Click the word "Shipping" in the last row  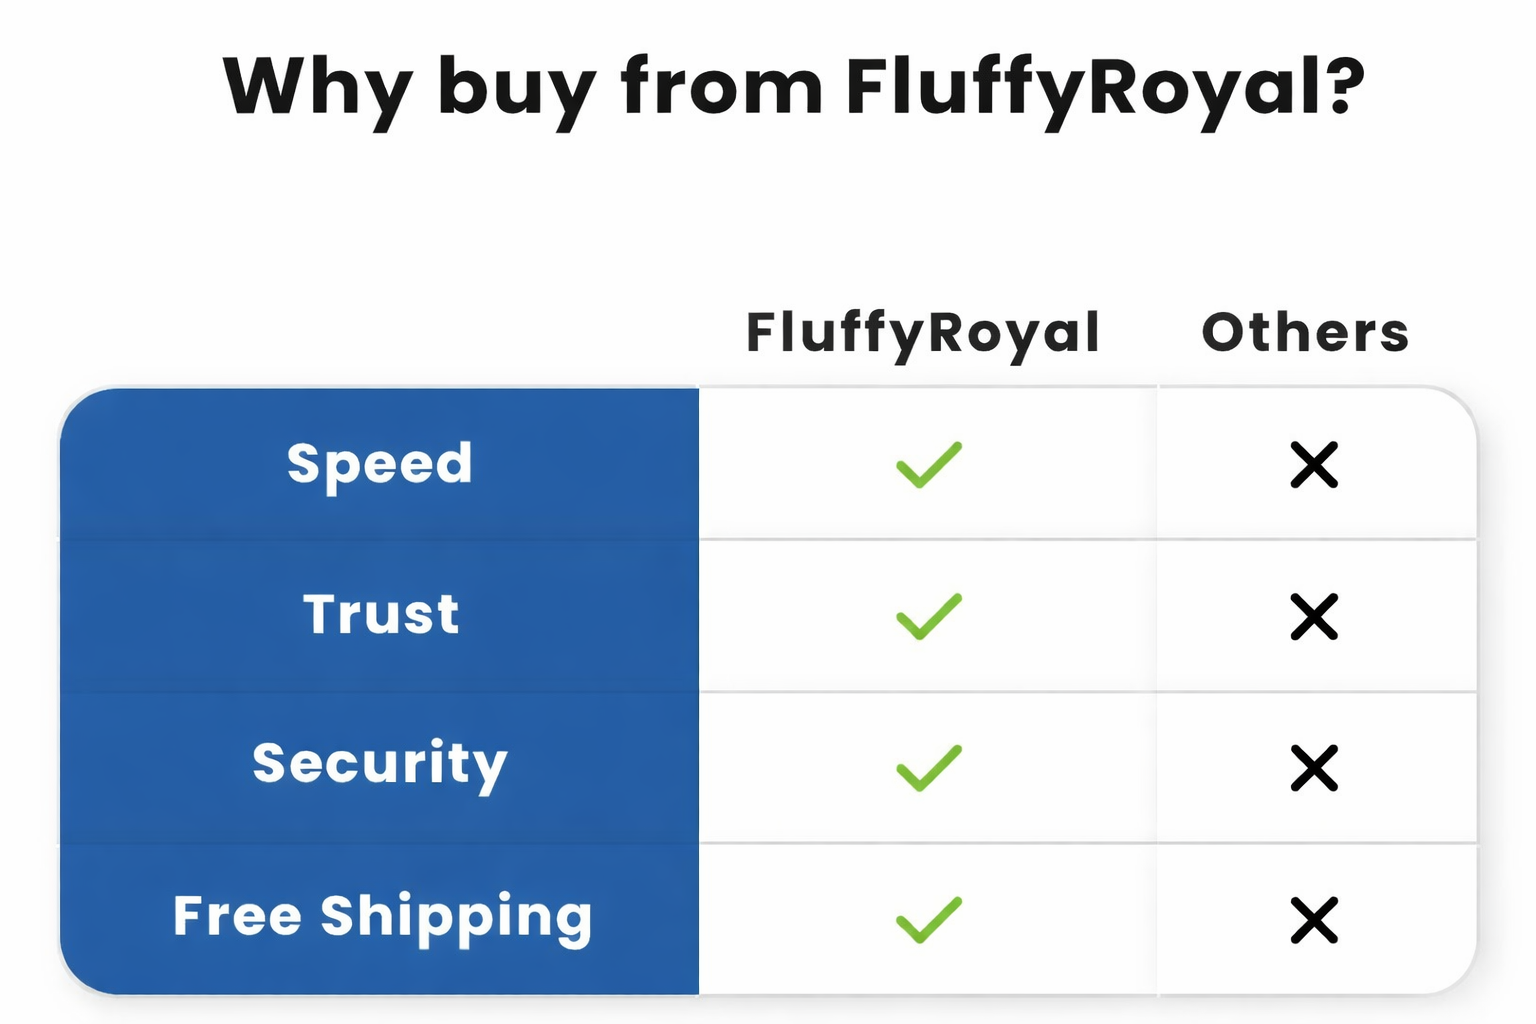coord(456,917)
